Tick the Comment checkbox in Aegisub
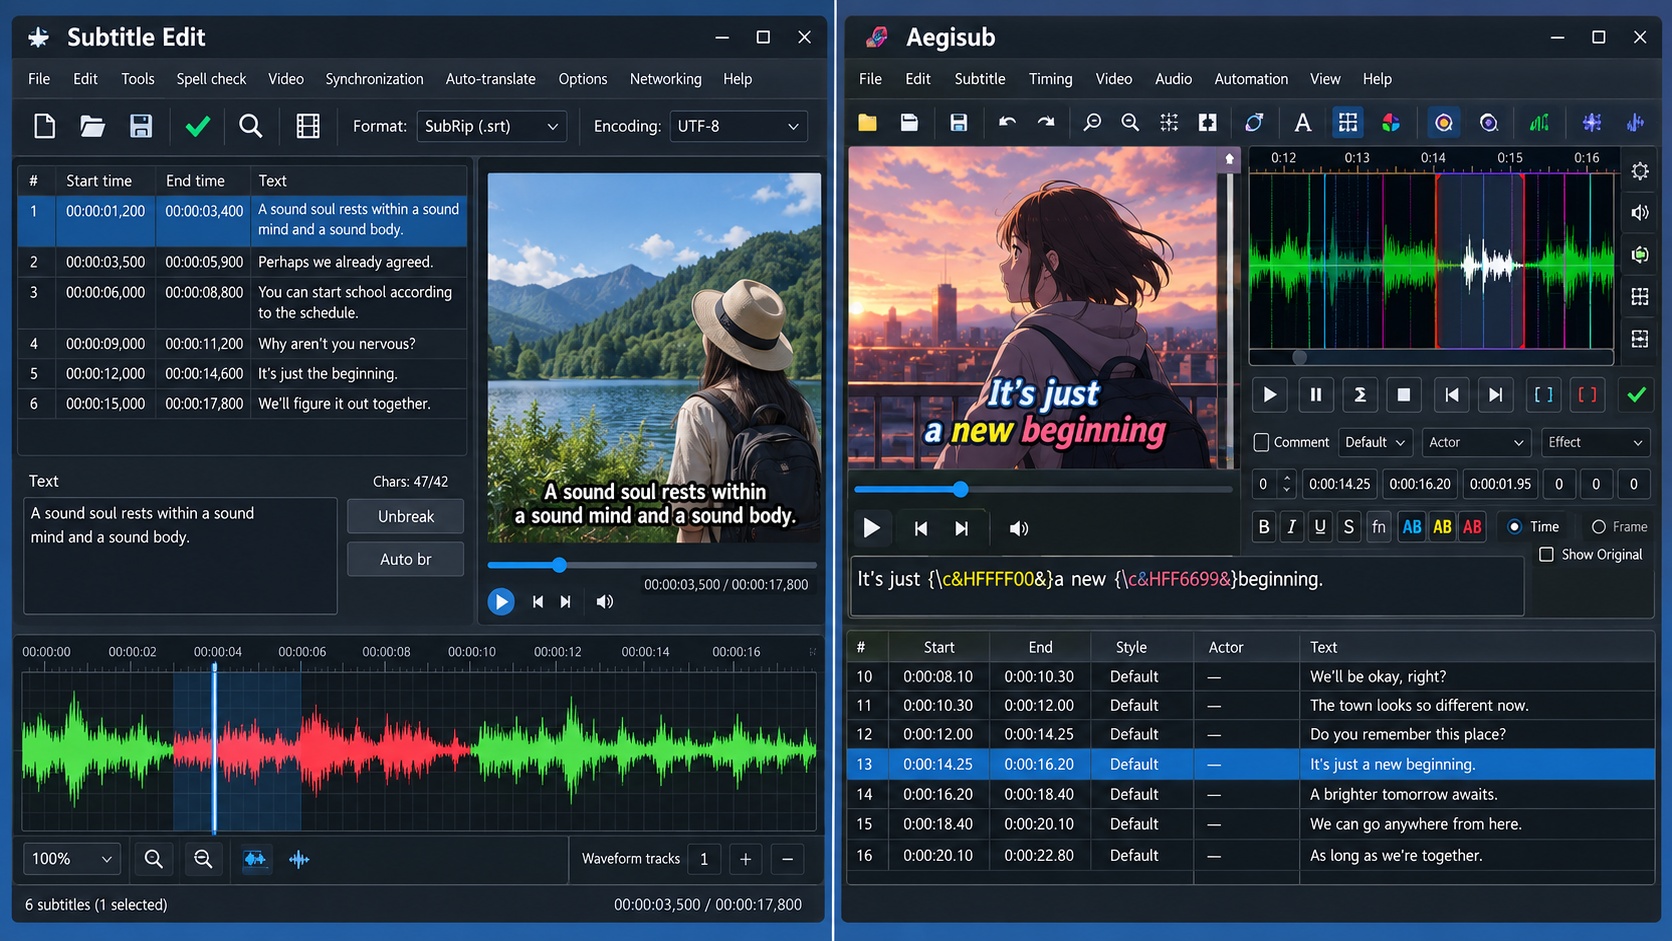Image resolution: width=1672 pixels, height=941 pixels. pos(1261,442)
